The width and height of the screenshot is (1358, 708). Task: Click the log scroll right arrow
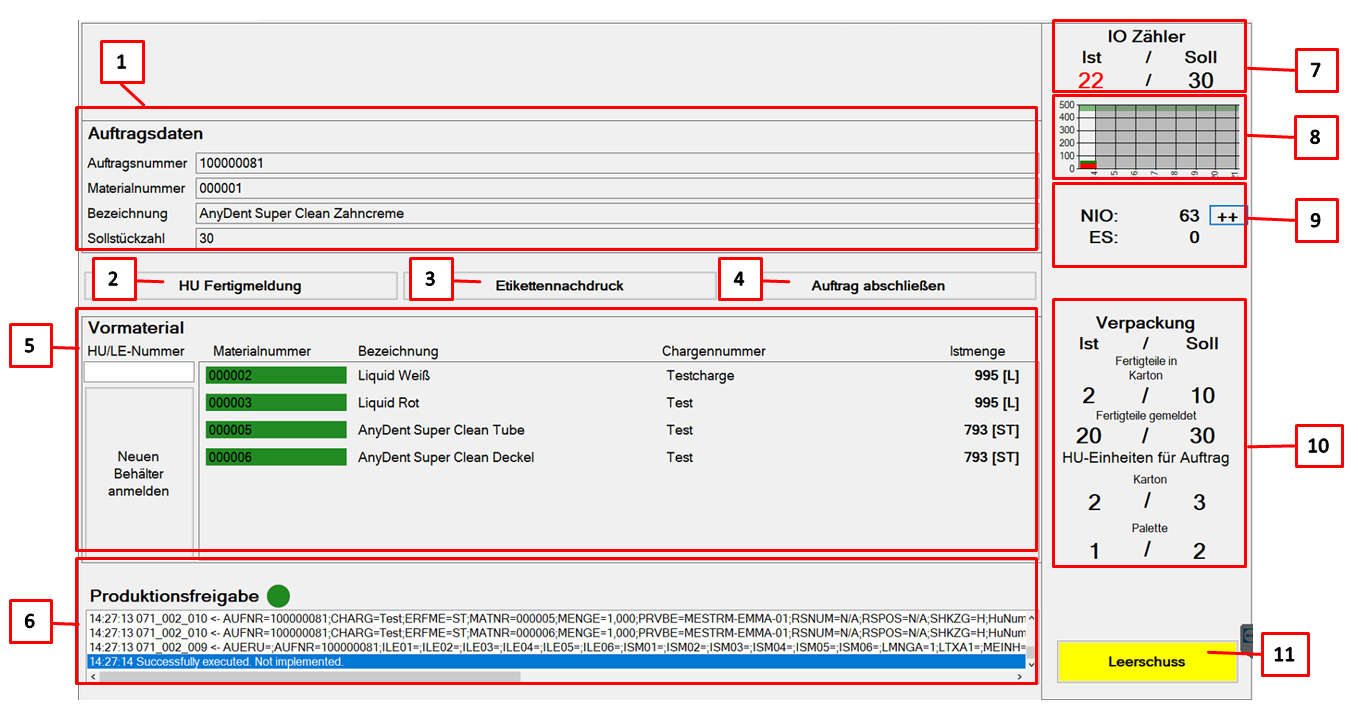click(1019, 677)
